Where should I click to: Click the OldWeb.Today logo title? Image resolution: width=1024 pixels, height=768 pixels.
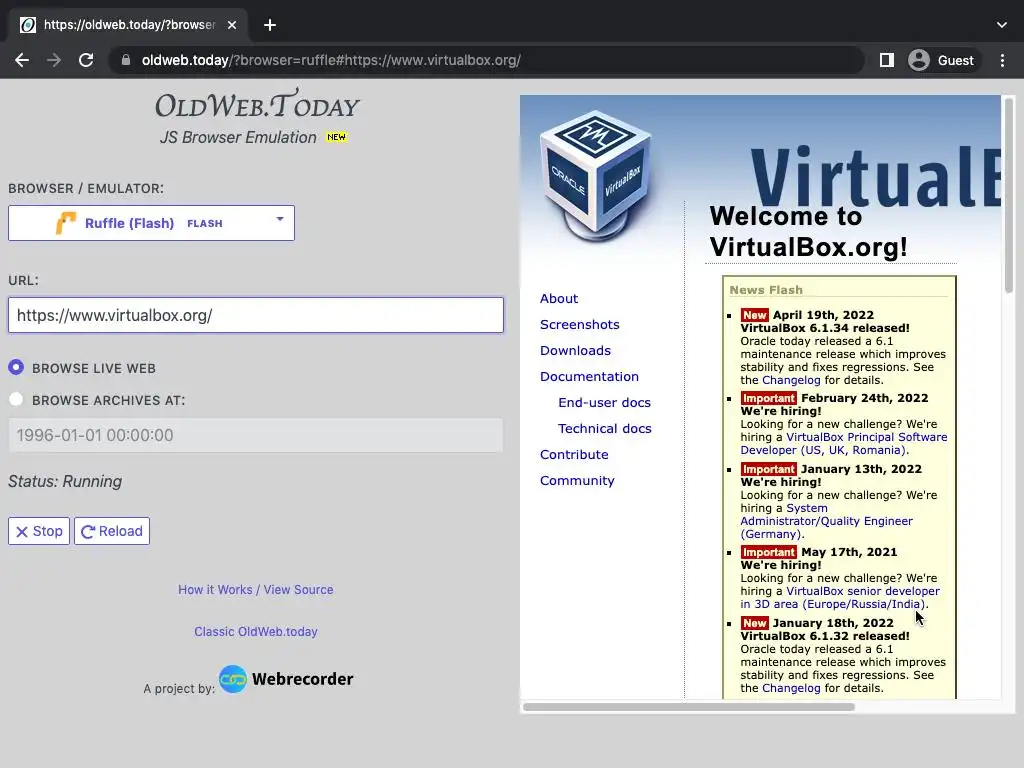(x=257, y=104)
